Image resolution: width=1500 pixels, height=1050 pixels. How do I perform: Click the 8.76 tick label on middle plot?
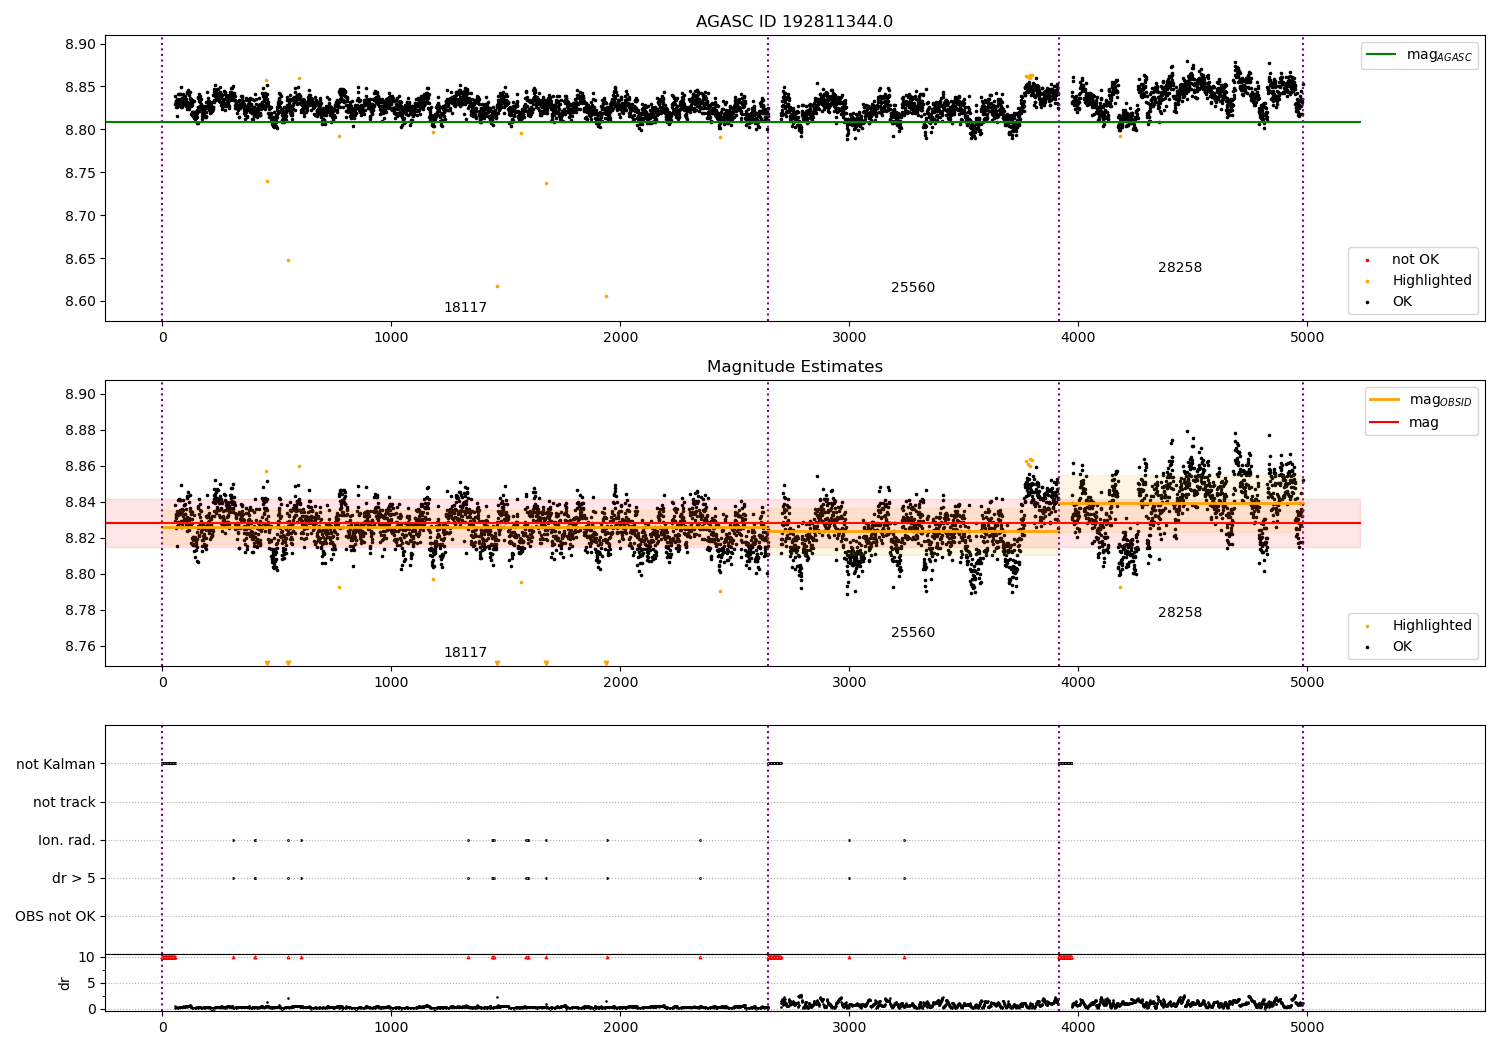(80, 647)
